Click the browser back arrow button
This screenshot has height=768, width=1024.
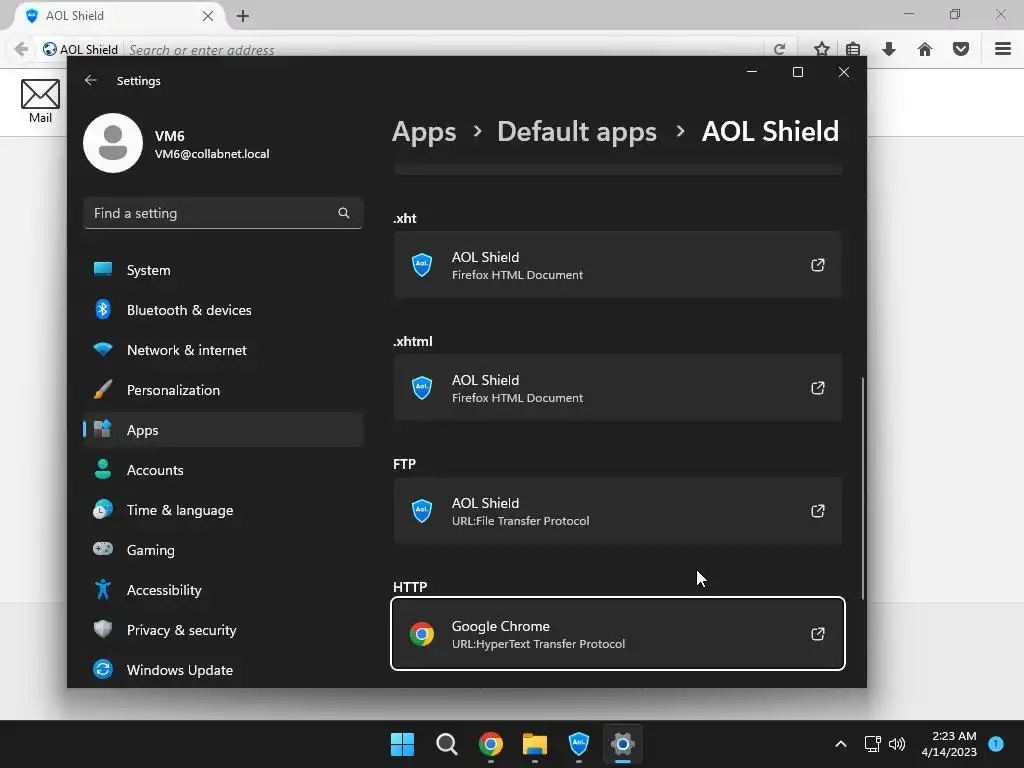coord(21,49)
